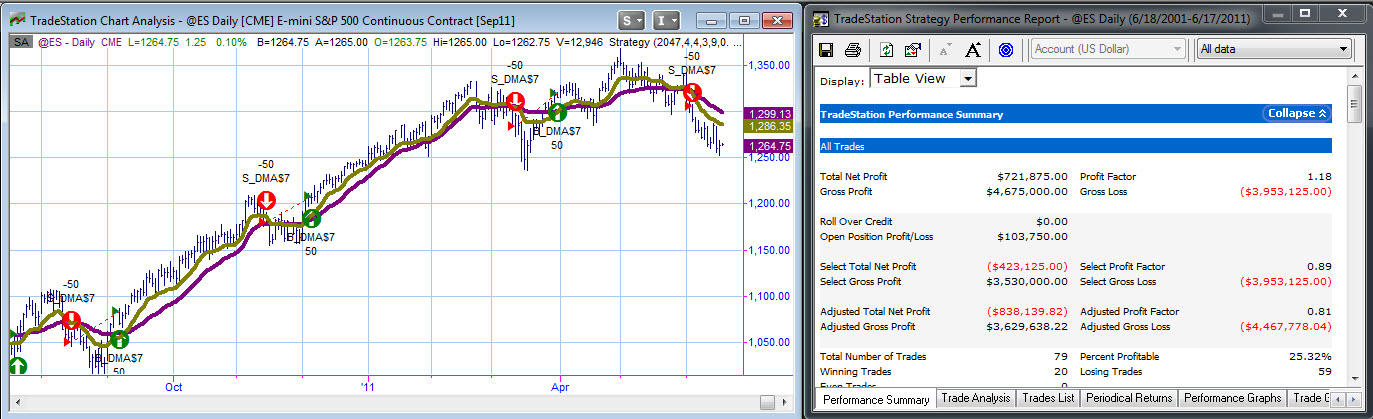The width and height of the screenshot is (1373, 419).
Task: Minimize the Chart Analysis window
Action: coord(711,20)
